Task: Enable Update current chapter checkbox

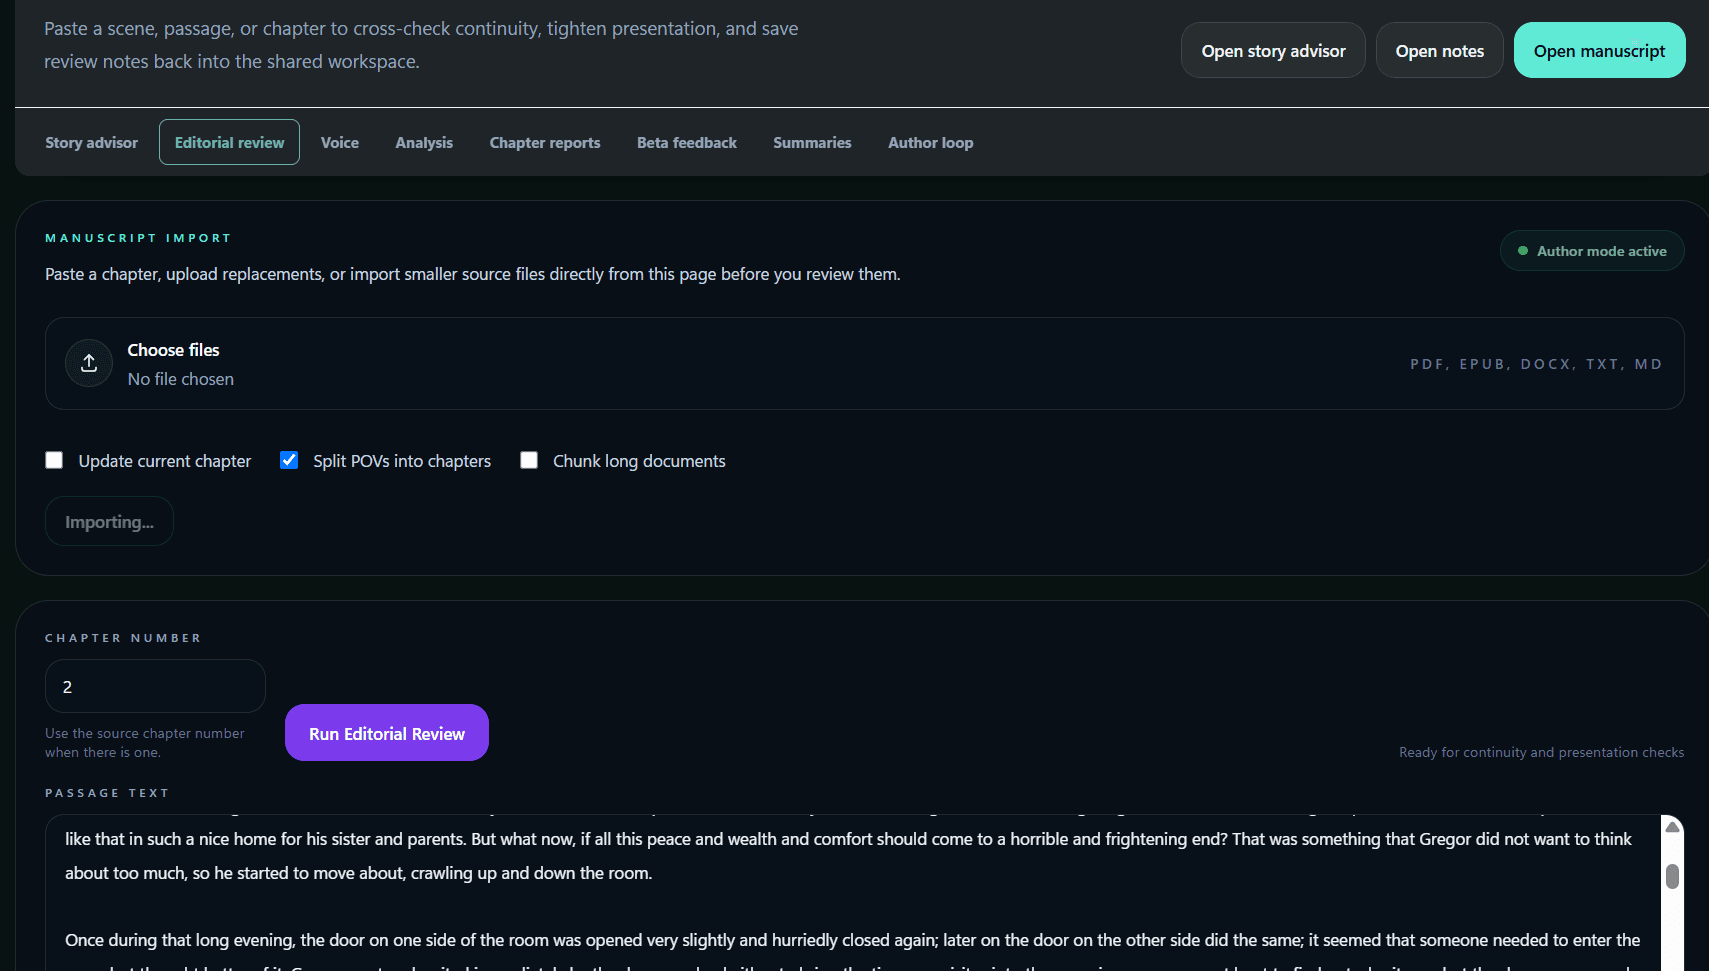Action: coord(54,460)
